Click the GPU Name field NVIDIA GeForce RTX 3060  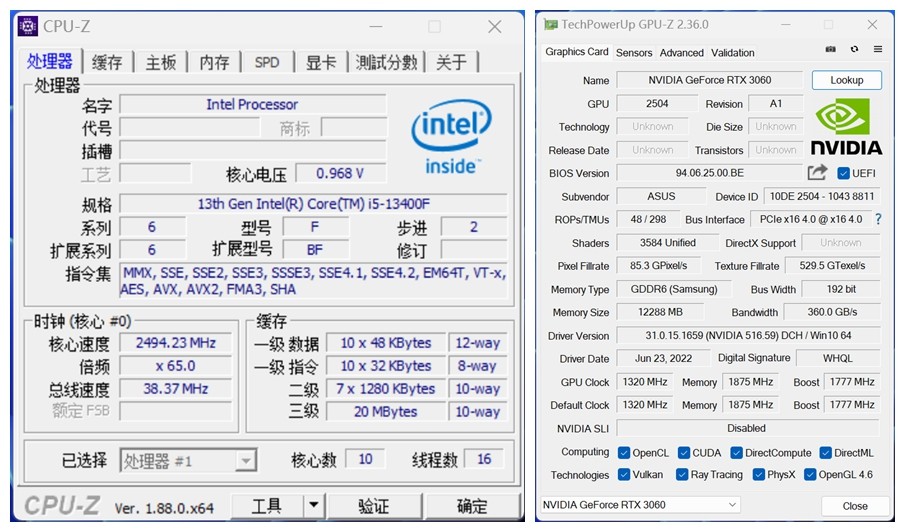click(710, 80)
